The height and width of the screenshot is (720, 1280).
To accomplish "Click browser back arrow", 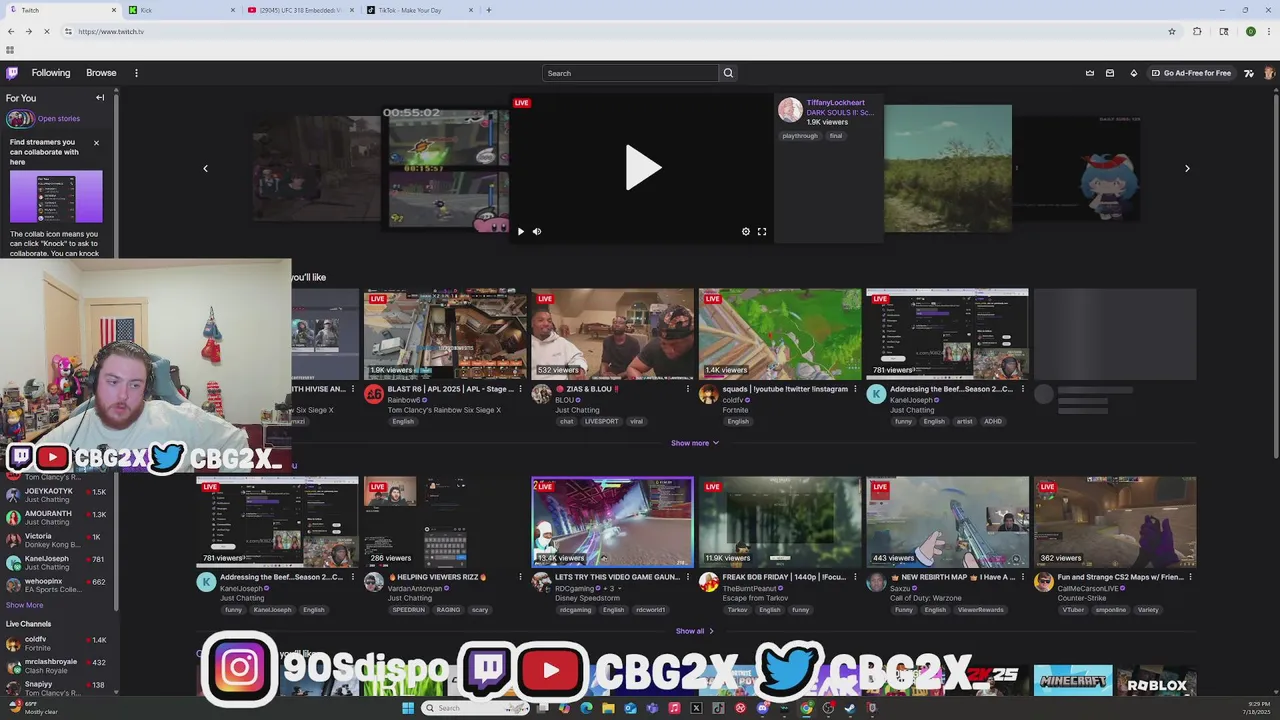I will coord(11,31).
